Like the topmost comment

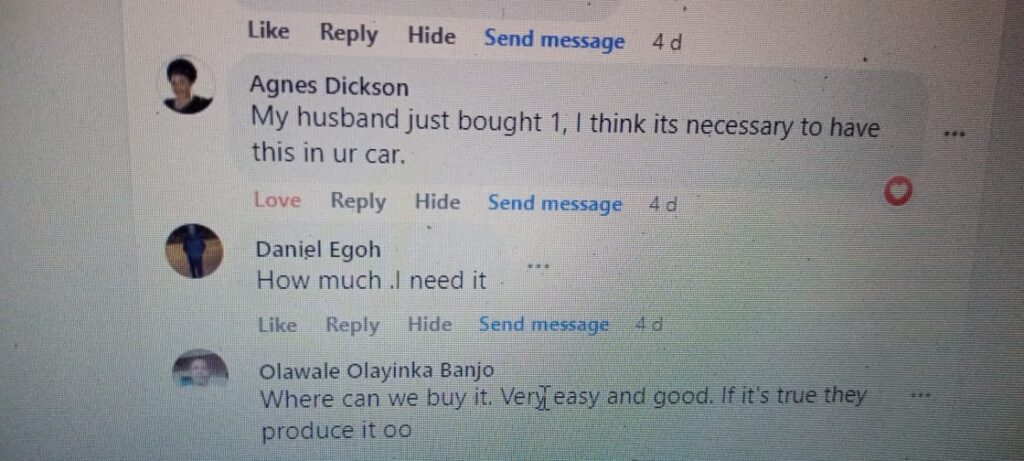268,30
